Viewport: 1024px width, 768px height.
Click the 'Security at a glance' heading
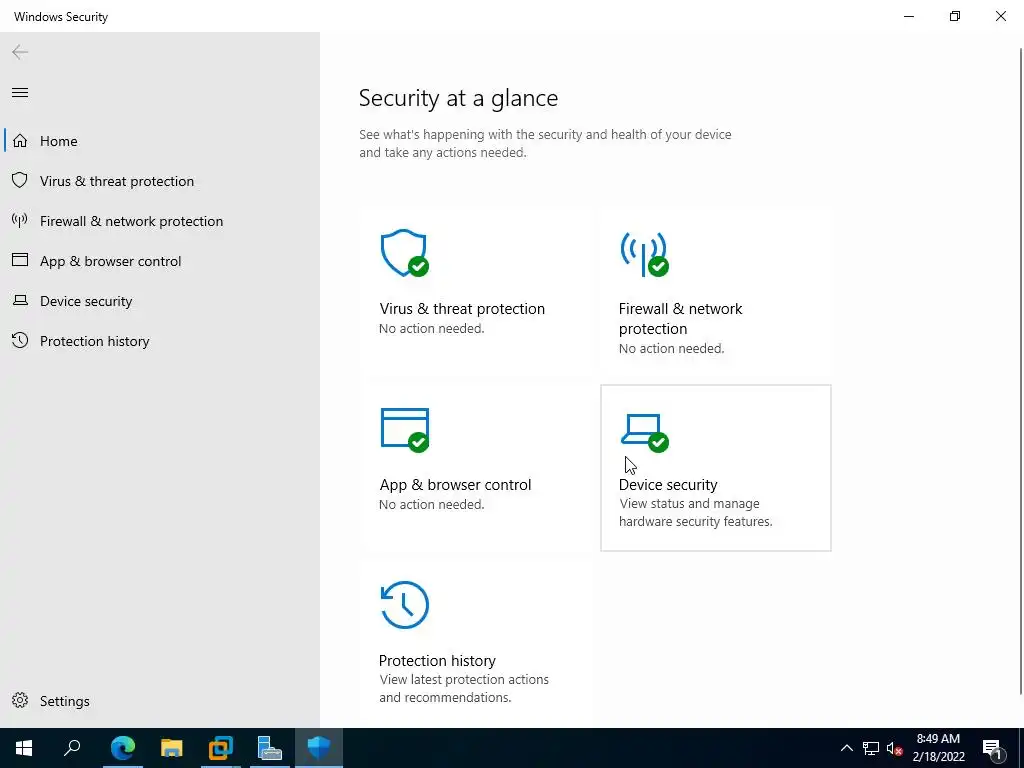(x=458, y=98)
